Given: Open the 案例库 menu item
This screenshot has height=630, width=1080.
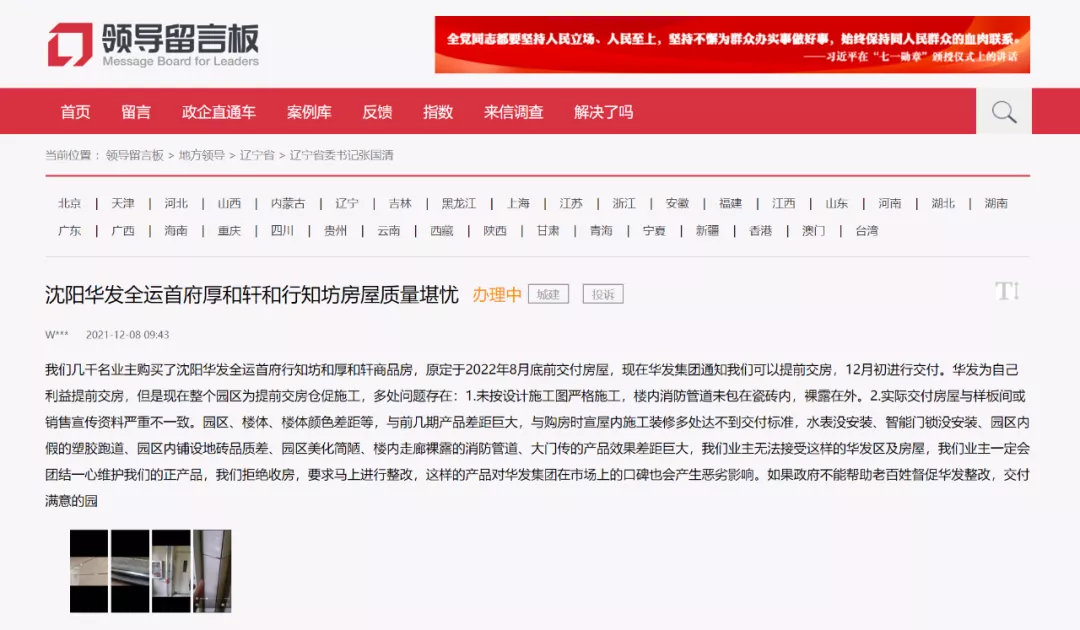Looking at the screenshot, I should coord(309,112).
